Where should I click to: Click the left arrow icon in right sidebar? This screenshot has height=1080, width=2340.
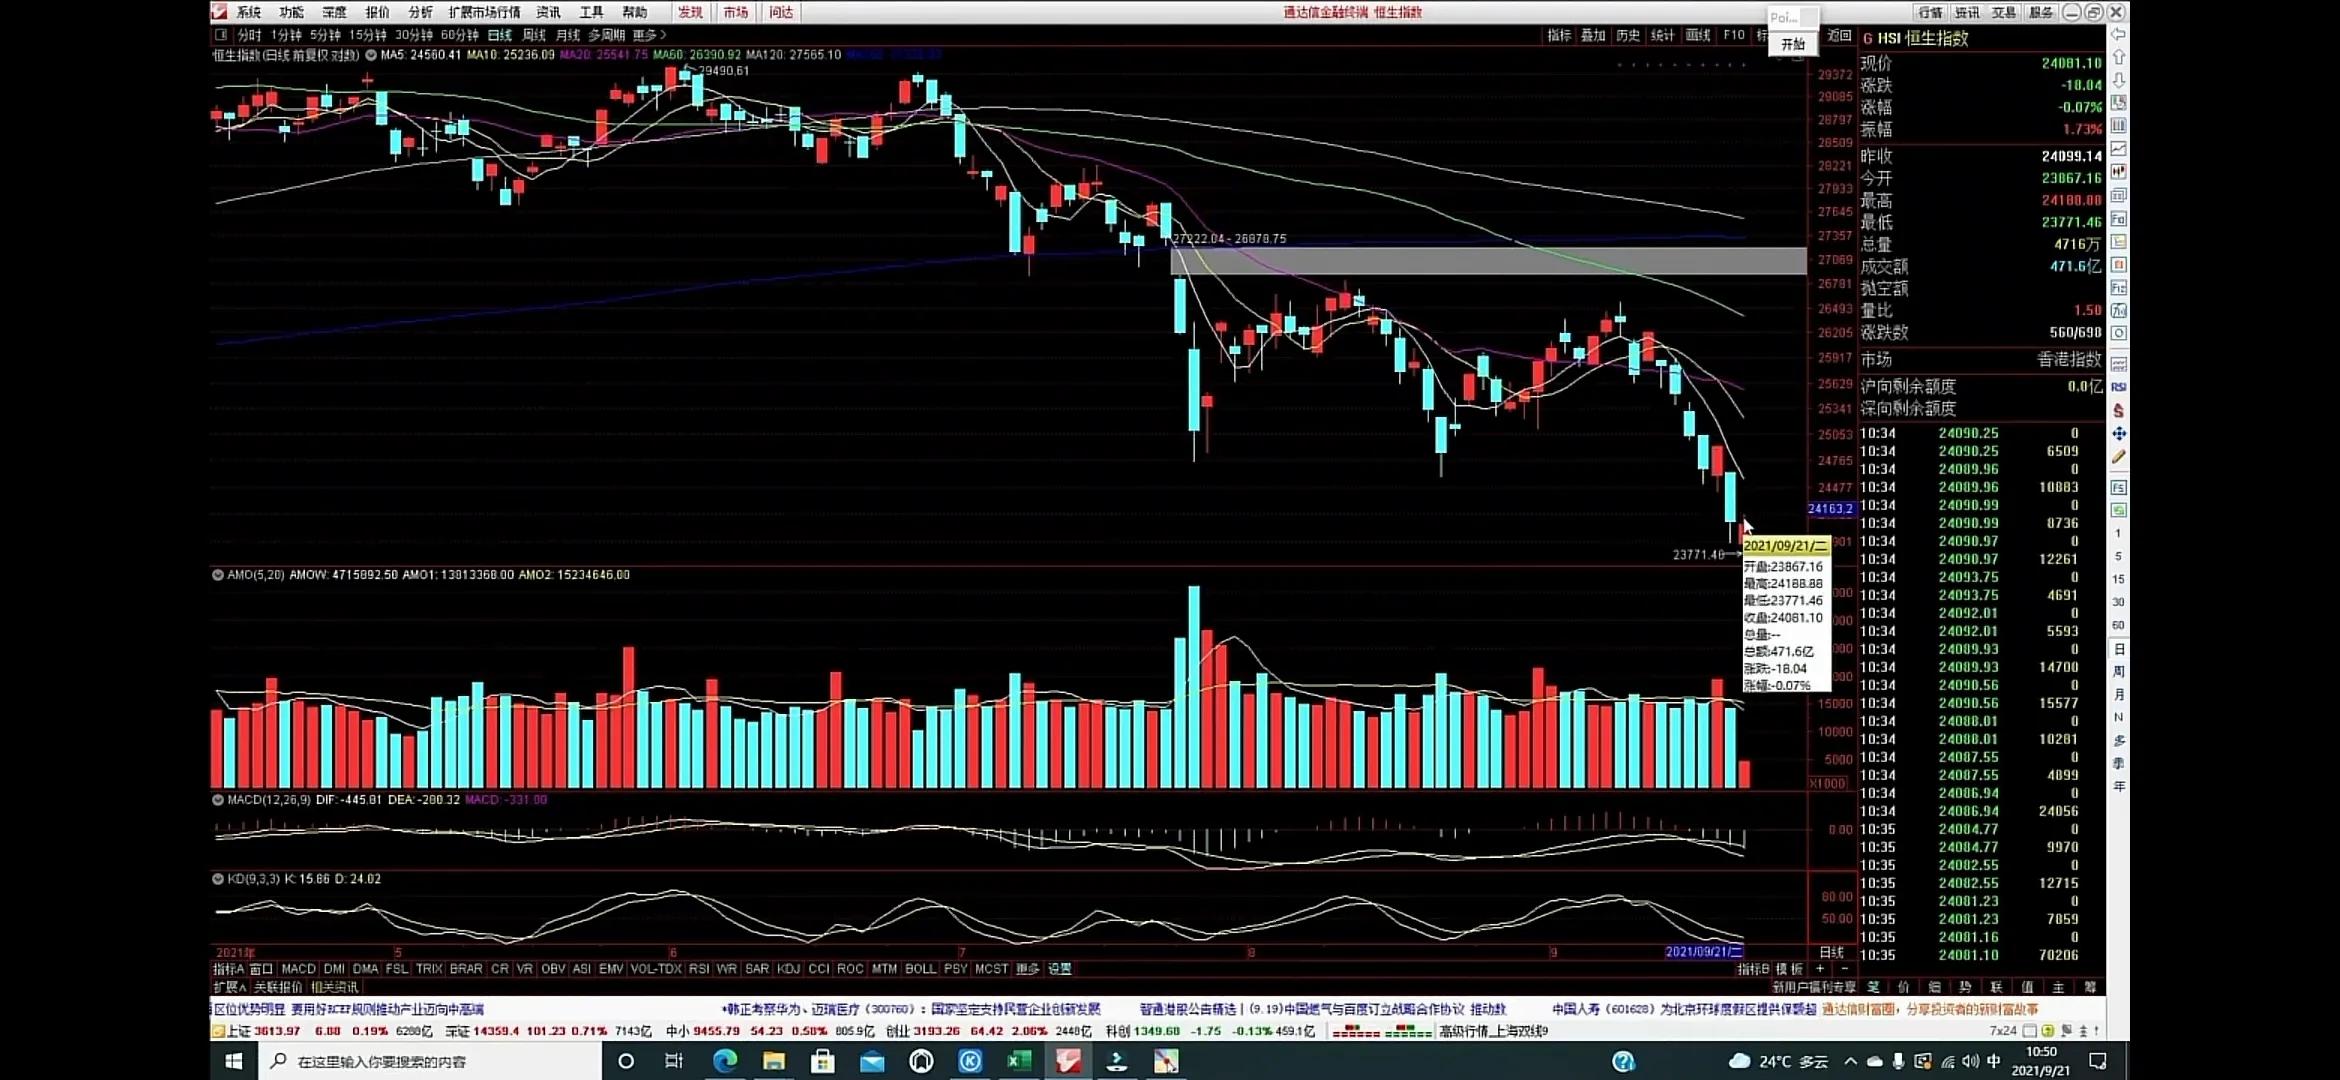[2118, 35]
